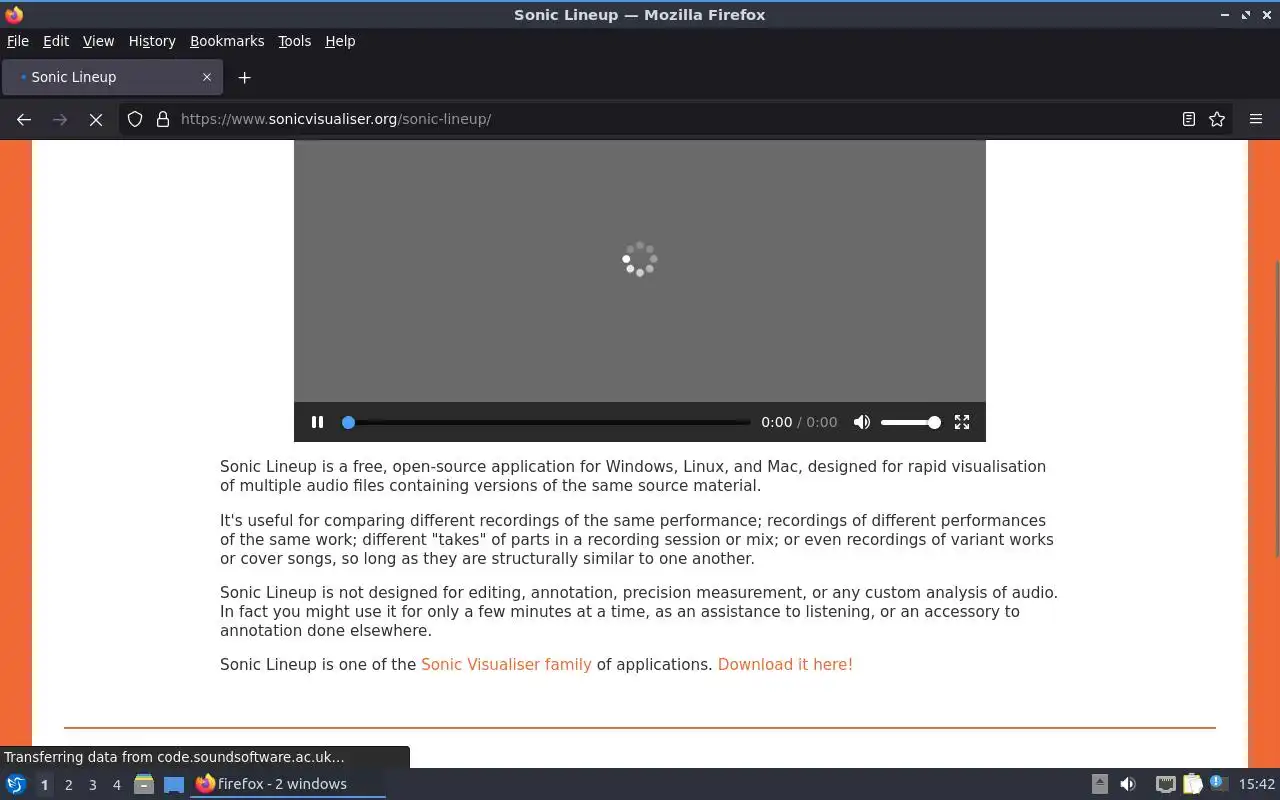This screenshot has height=800, width=1280.
Task: Stop loading the page
Action: (x=96, y=119)
